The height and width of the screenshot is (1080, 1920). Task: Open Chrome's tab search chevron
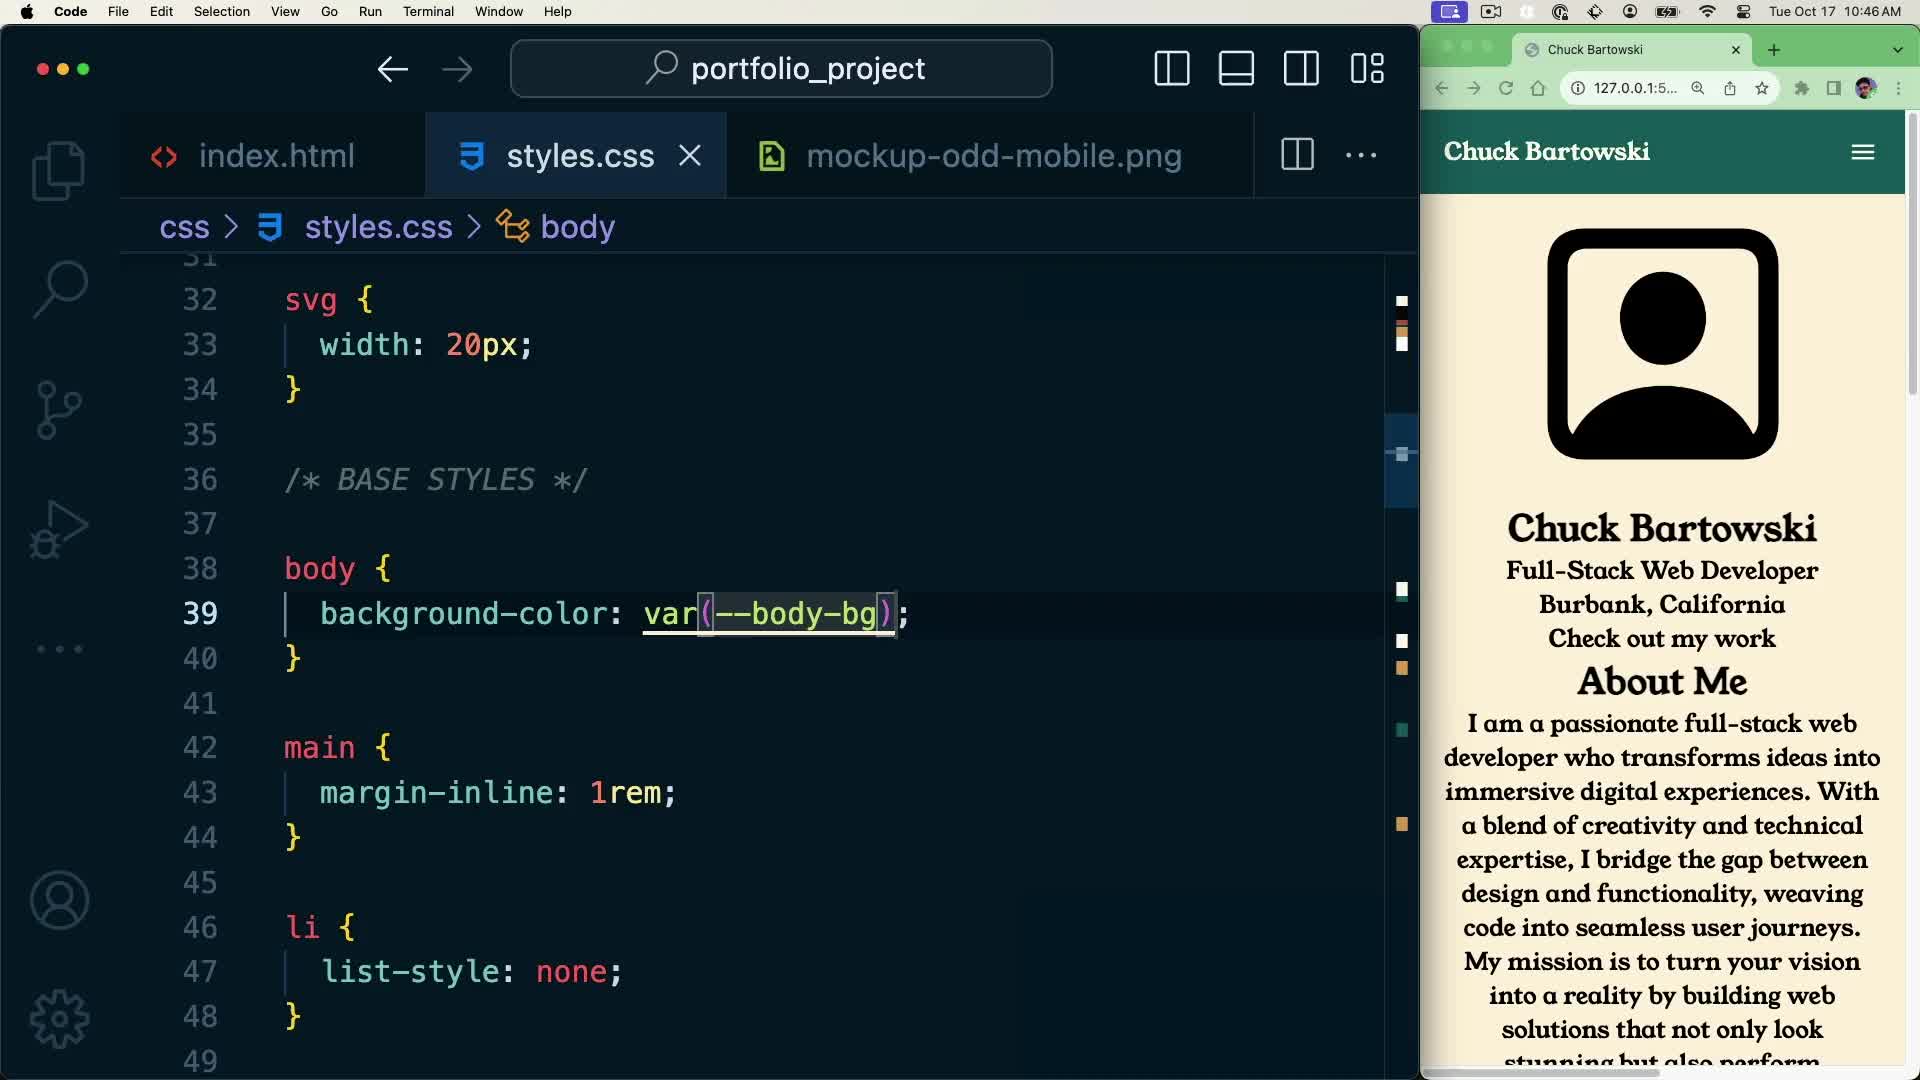click(x=1896, y=50)
